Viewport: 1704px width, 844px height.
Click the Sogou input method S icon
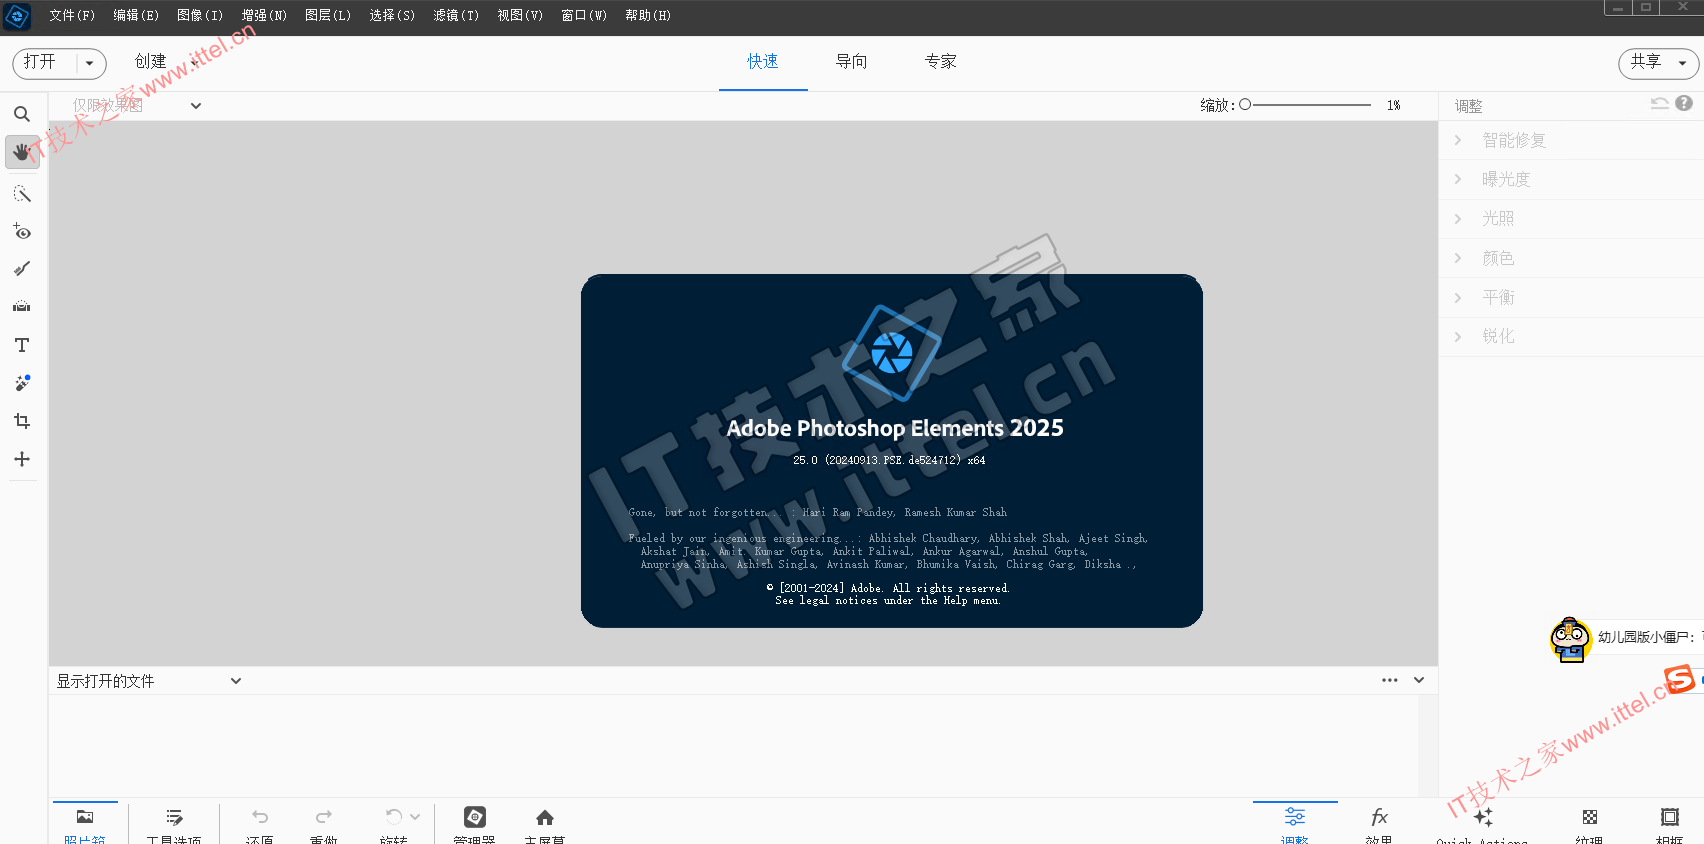coord(1680,680)
